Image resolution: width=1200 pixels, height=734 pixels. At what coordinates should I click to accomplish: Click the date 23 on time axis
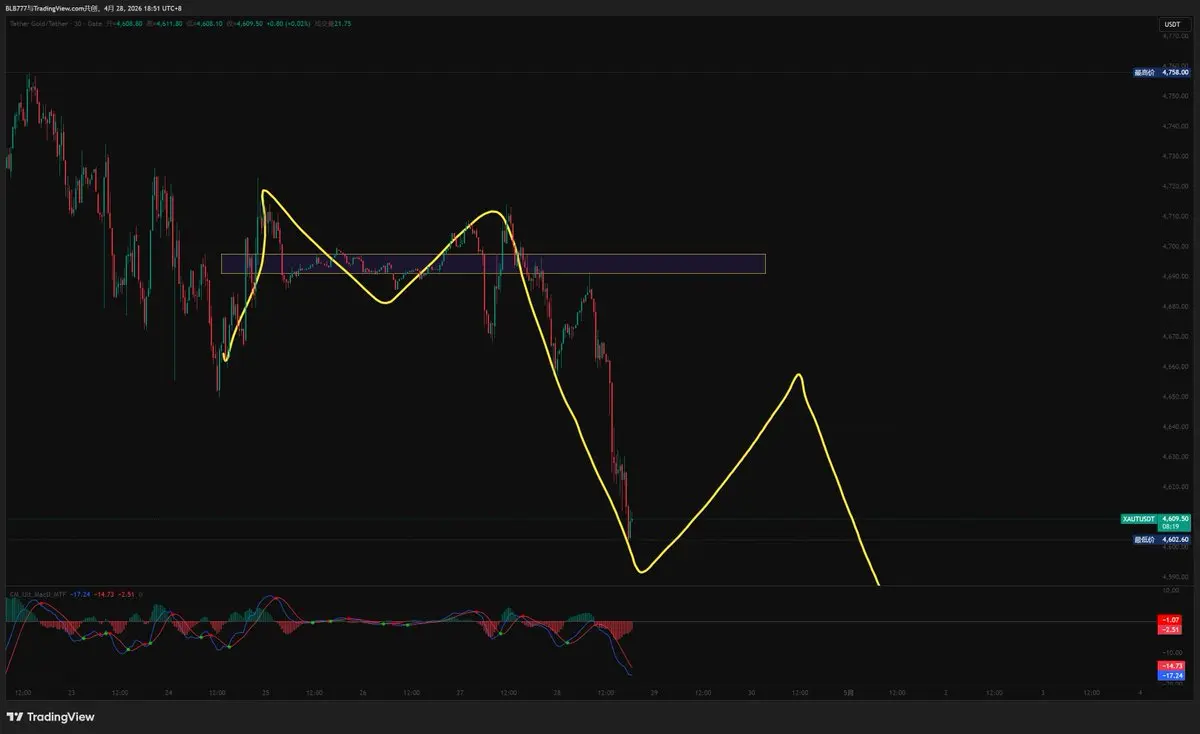(x=71, y=692)
